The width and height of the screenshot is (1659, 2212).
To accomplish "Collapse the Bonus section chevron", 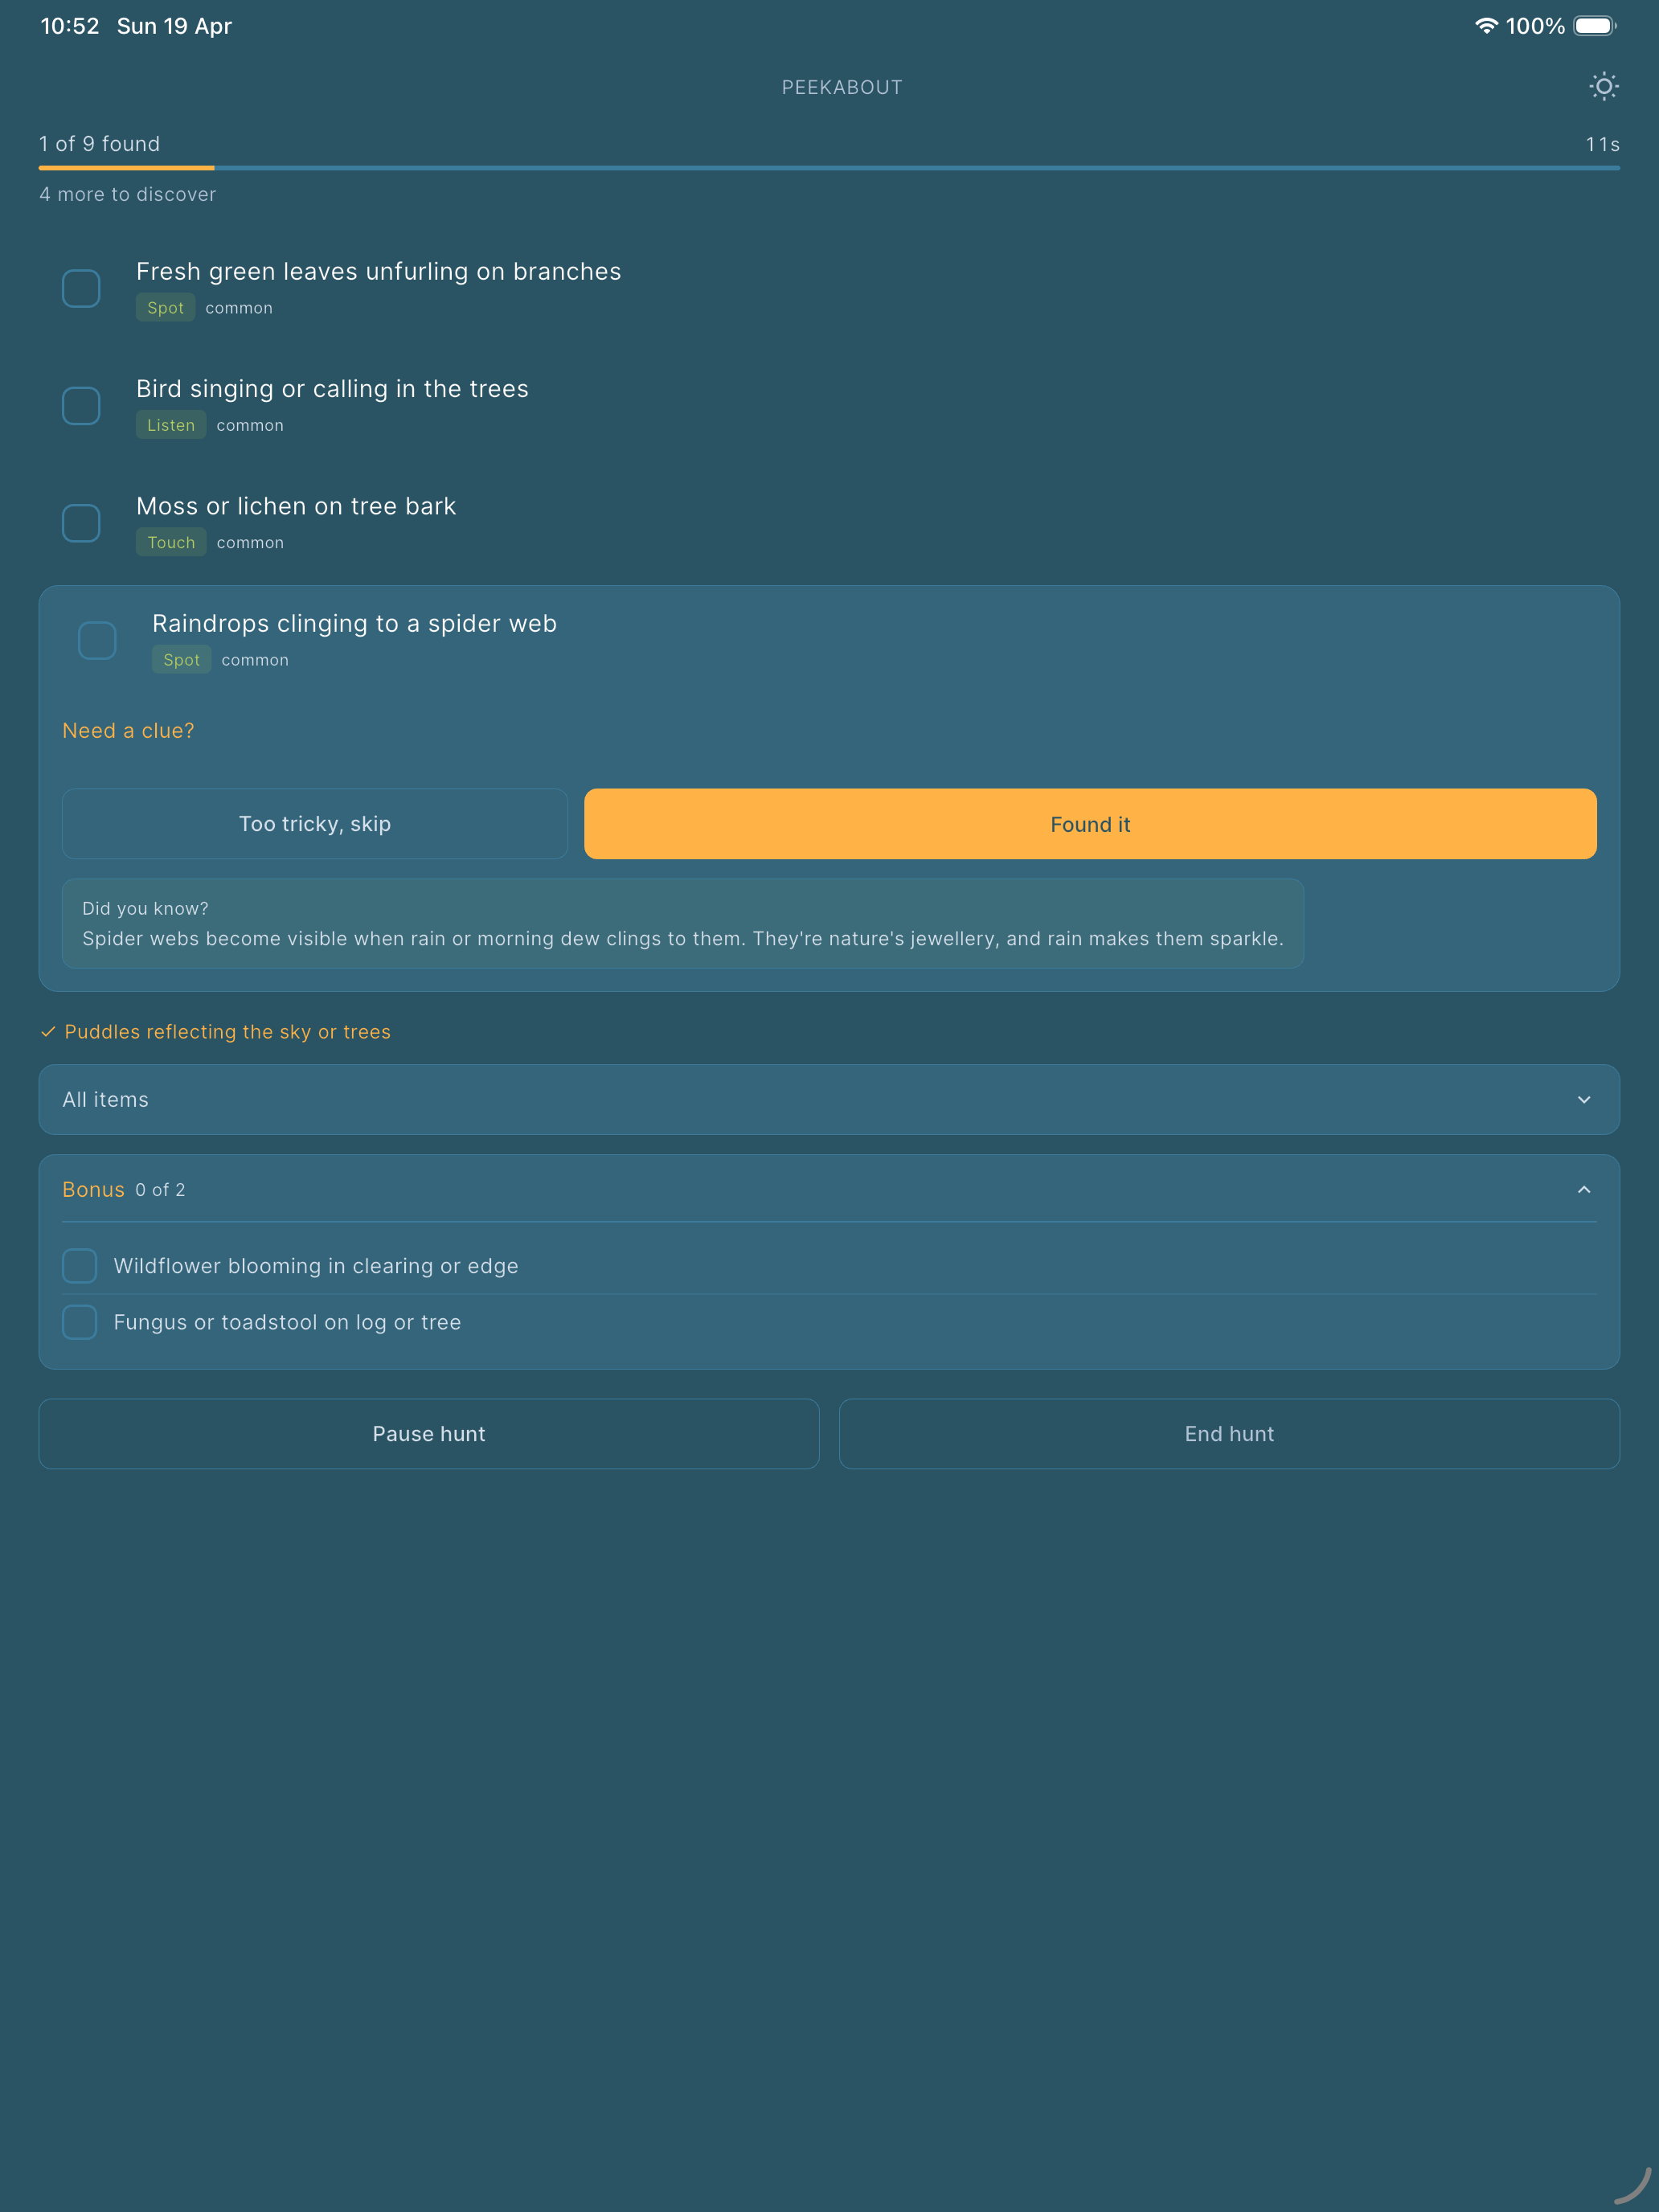I will (x=1584, y=1189).
